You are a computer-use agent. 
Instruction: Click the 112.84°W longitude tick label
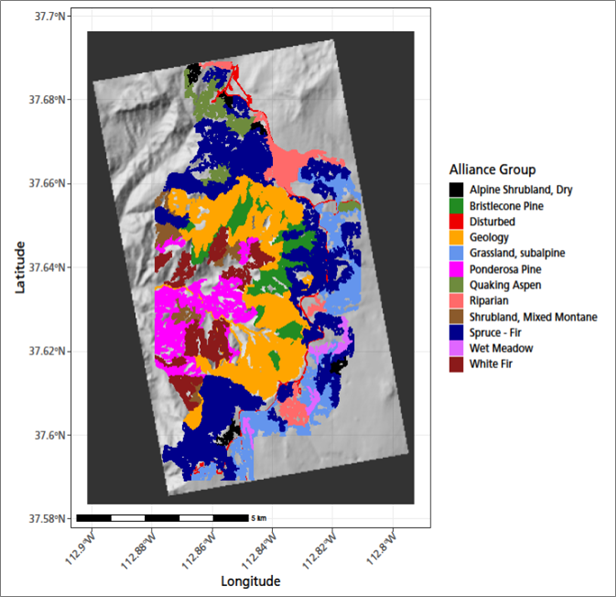coord(259,551)
